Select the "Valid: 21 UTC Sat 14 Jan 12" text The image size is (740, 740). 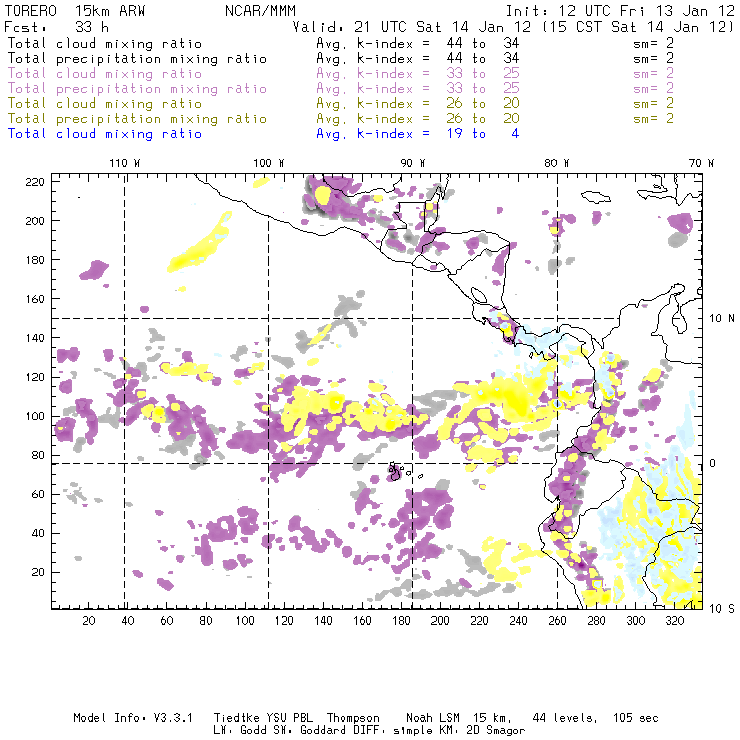point(412,27)
